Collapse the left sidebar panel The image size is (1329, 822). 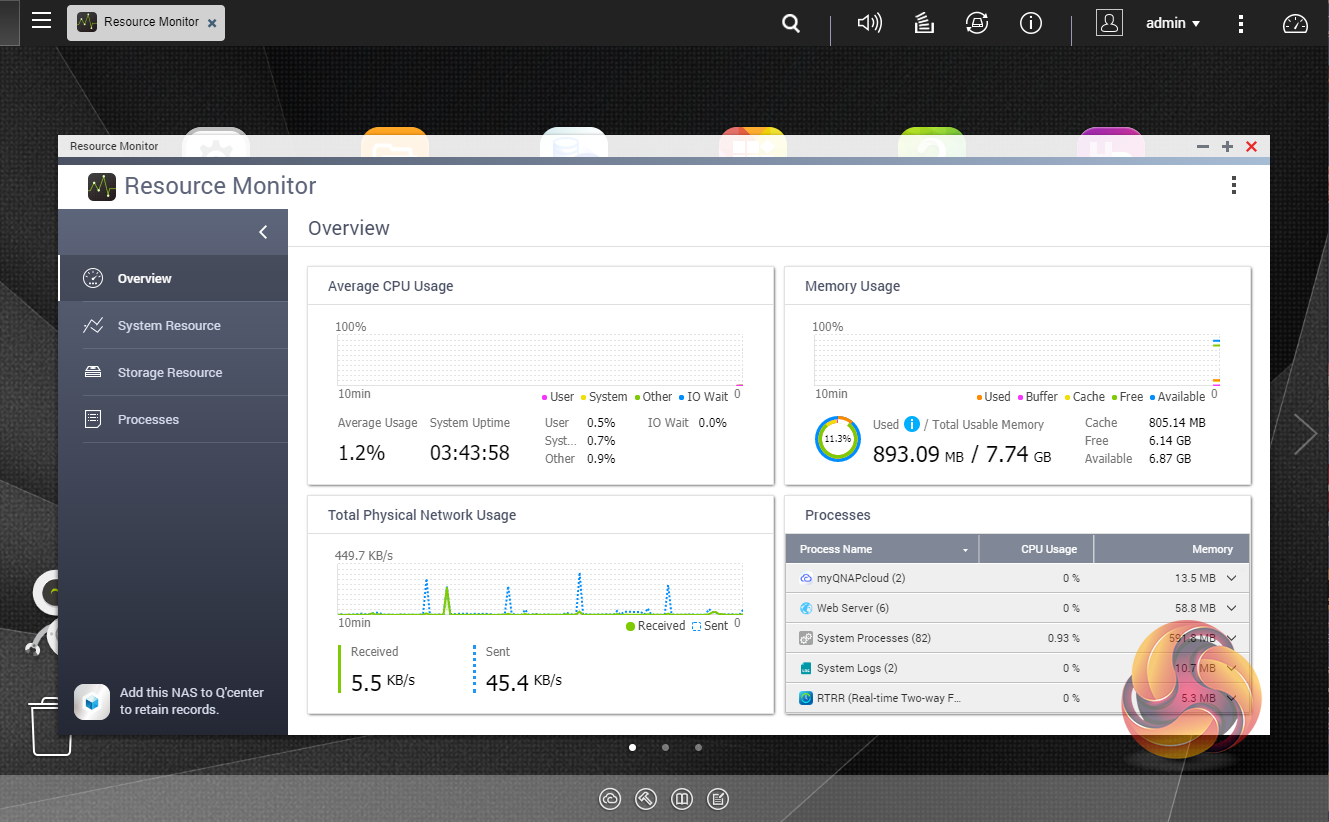[x=263, y=232]
